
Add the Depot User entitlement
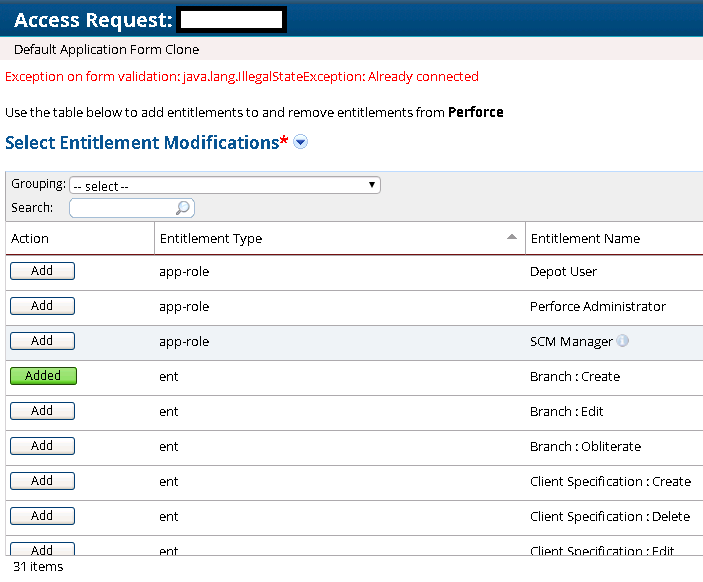[43, 271]
